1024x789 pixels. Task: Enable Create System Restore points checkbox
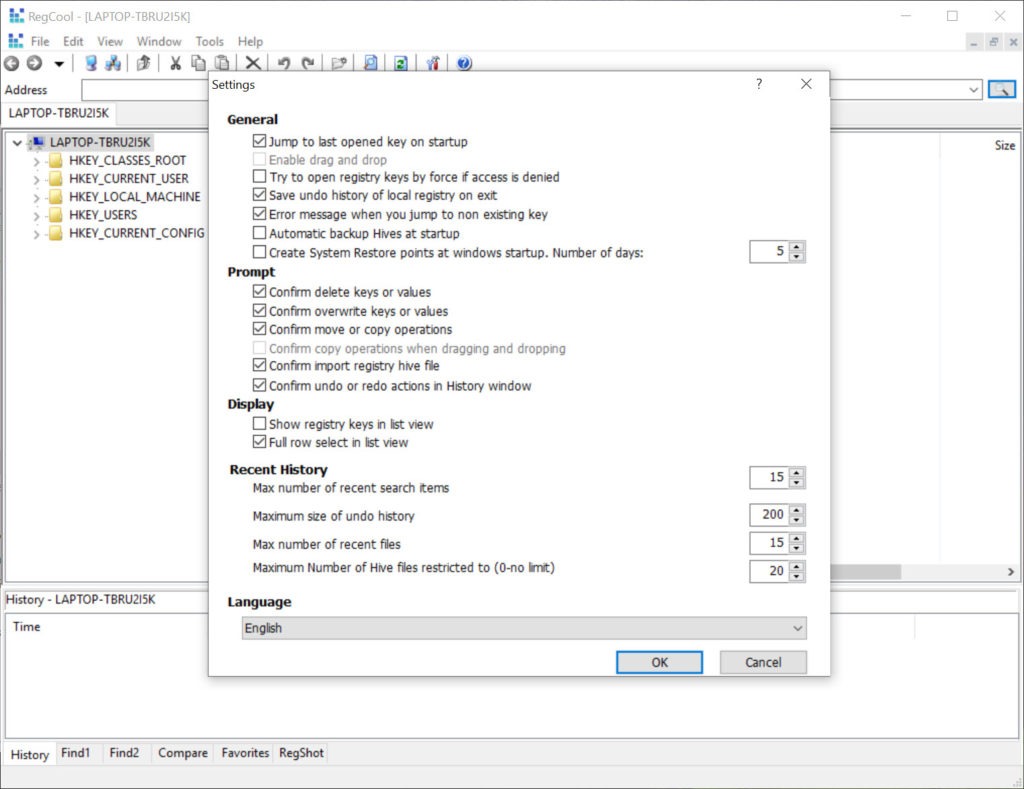click(x=259, y=252)
